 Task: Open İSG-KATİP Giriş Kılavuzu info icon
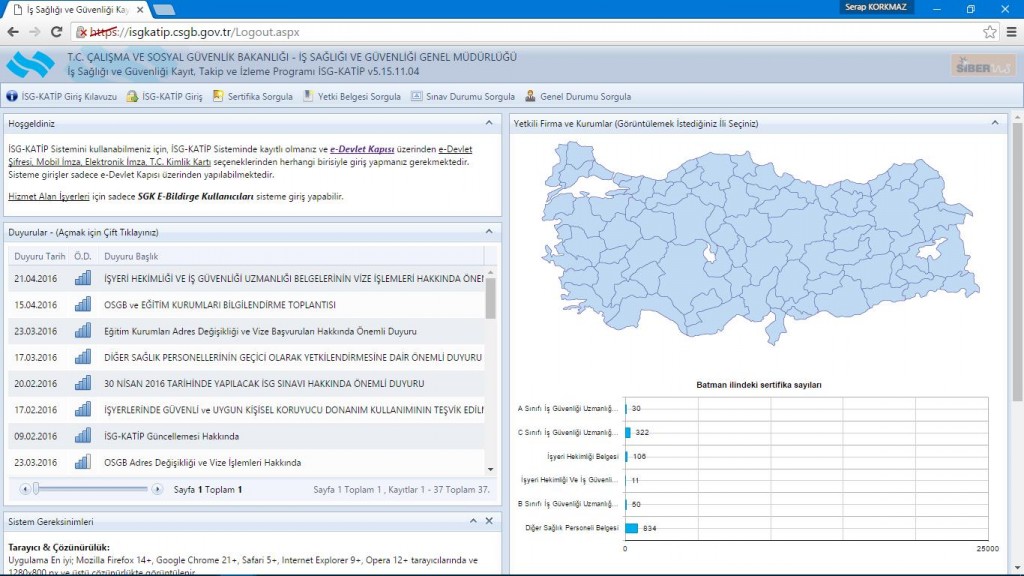click(x=12, y=96)
